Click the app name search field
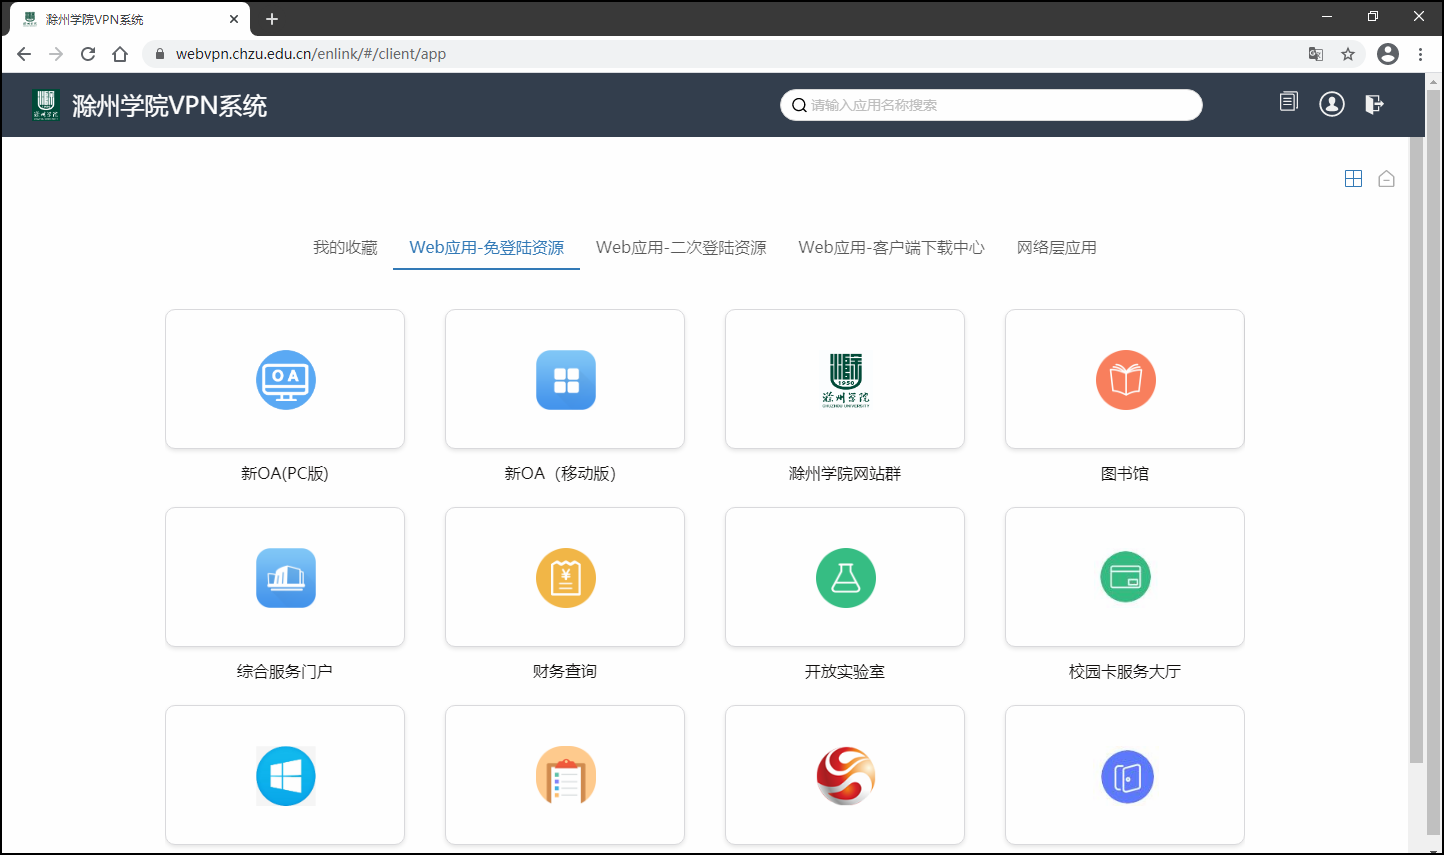This screenshot has width=1444, height=855. click(991, 105)
